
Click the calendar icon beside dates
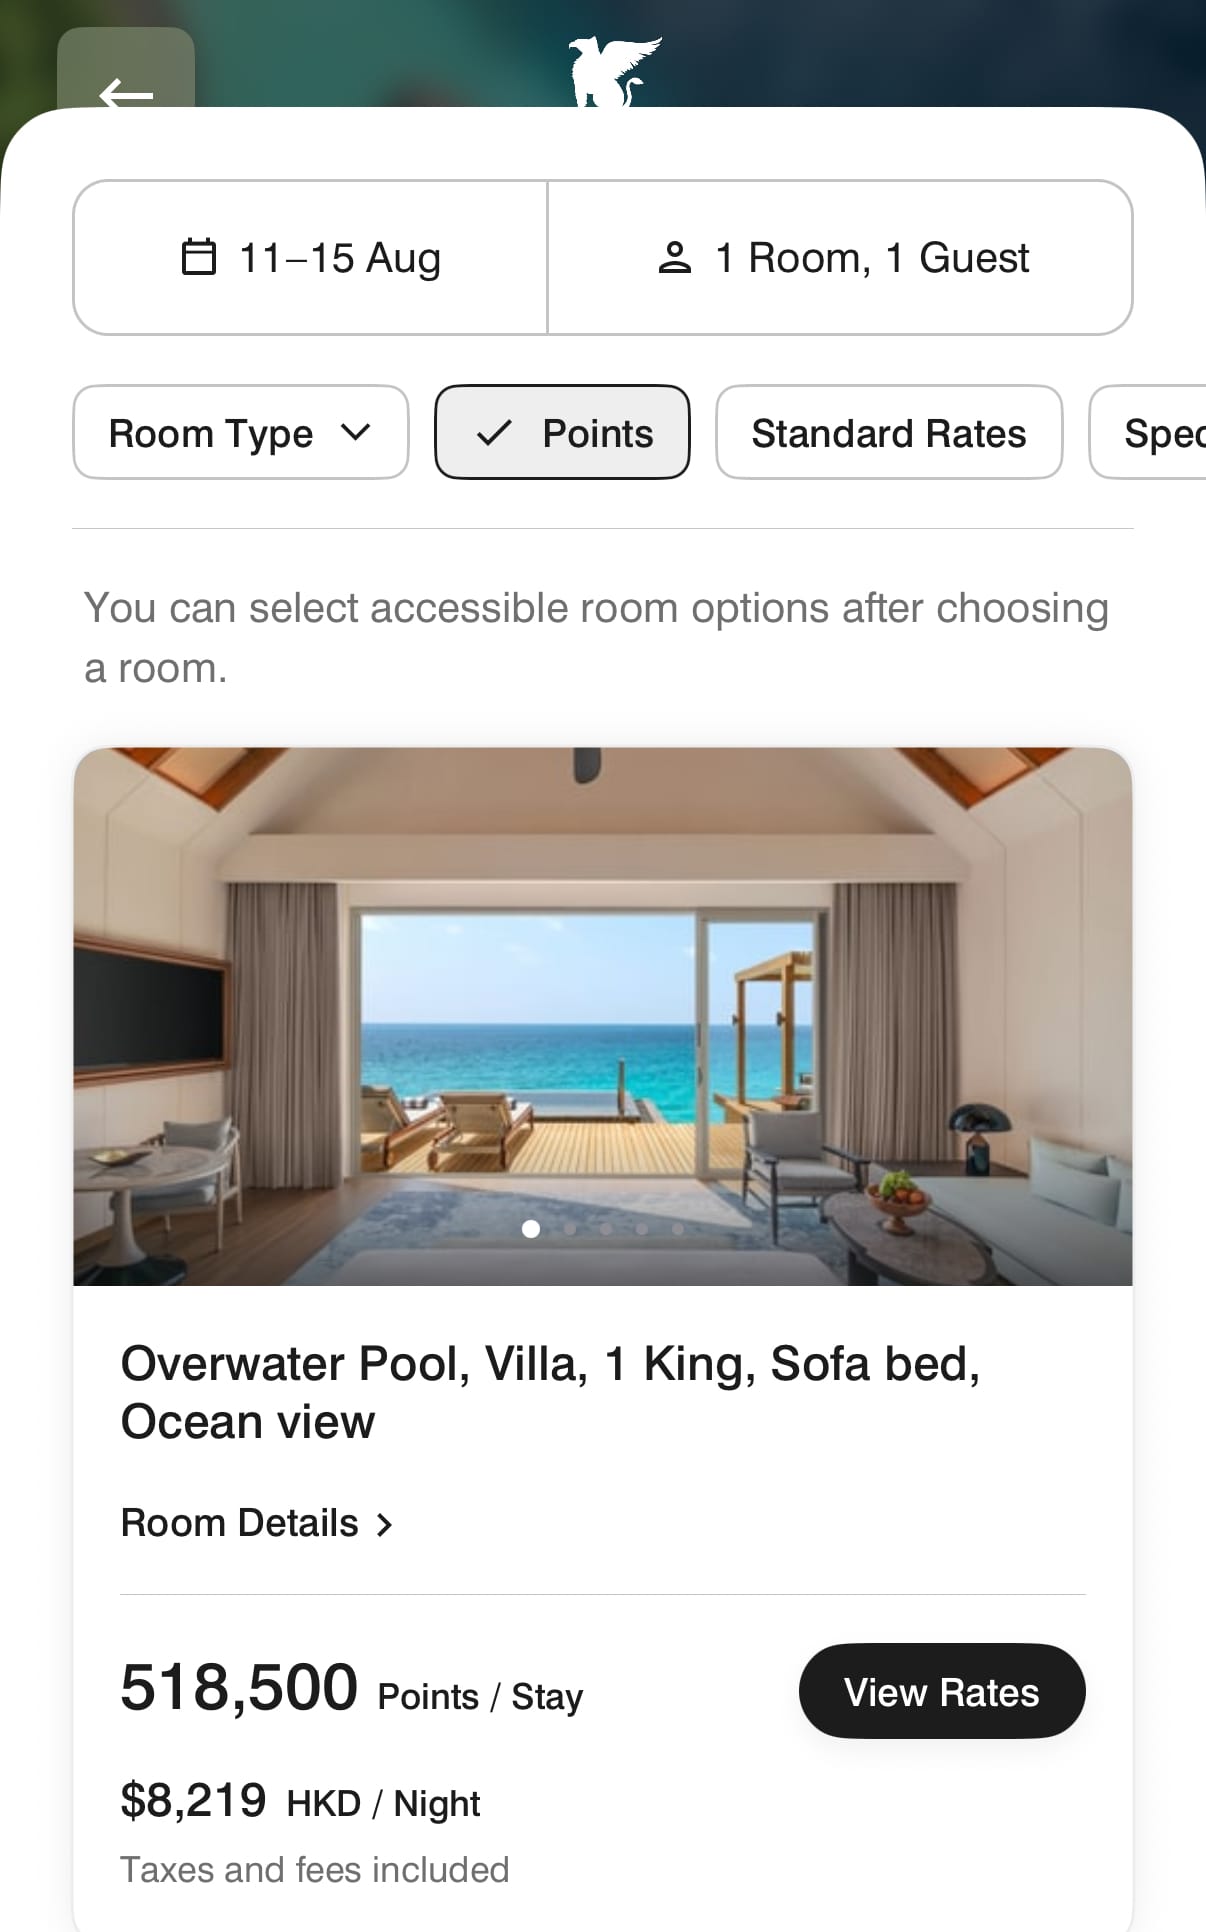click(198, 256)
